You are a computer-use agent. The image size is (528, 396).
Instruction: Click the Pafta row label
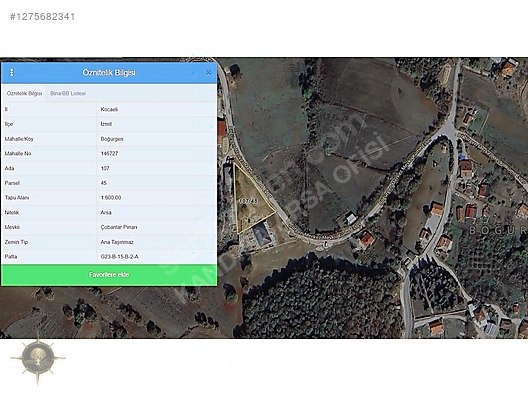tap(11, 257)
